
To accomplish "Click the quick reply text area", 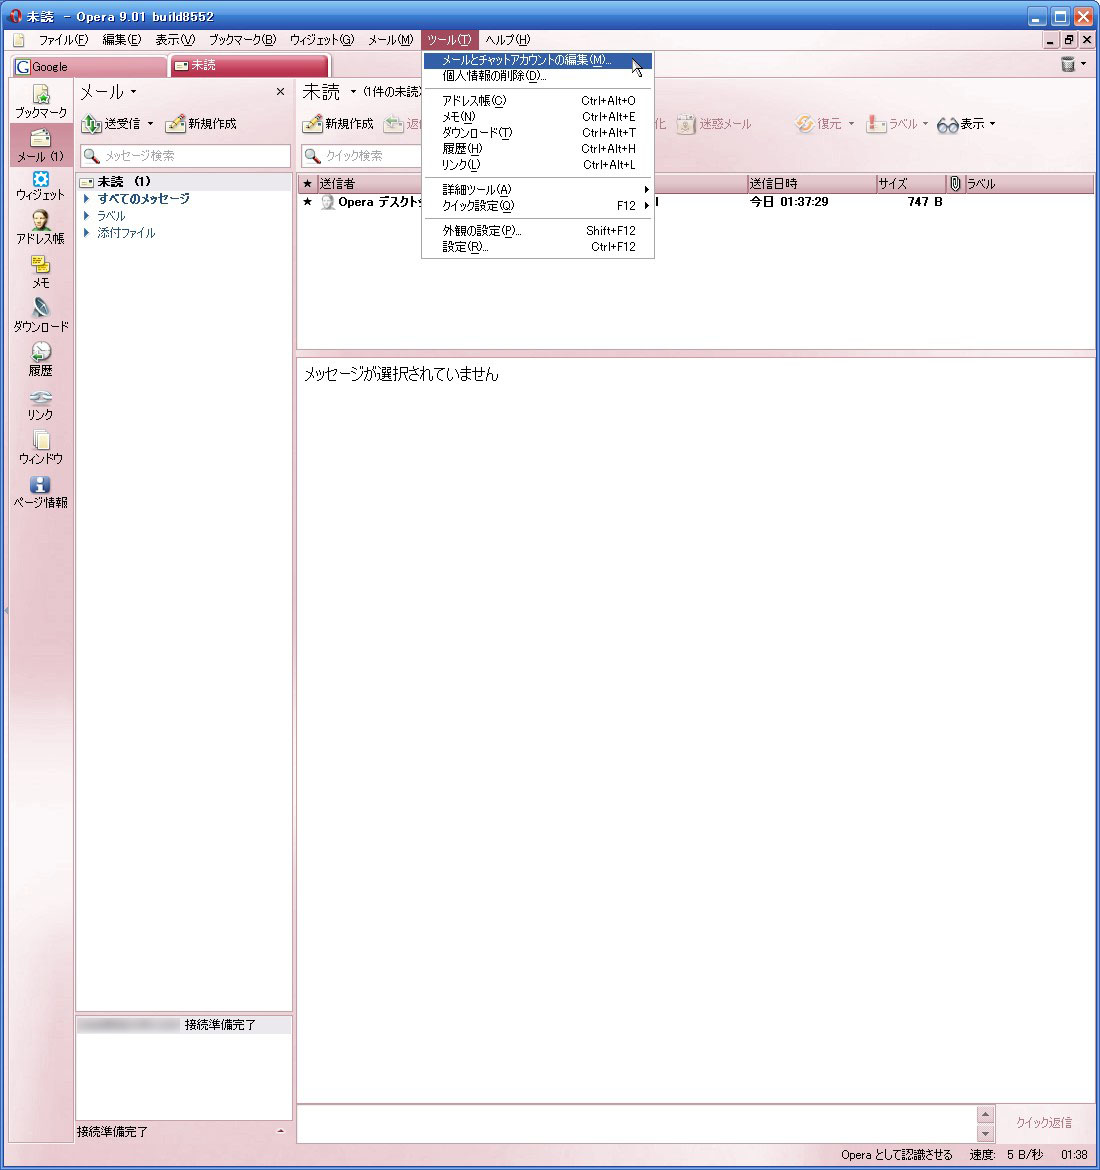I will [636, 1124].
